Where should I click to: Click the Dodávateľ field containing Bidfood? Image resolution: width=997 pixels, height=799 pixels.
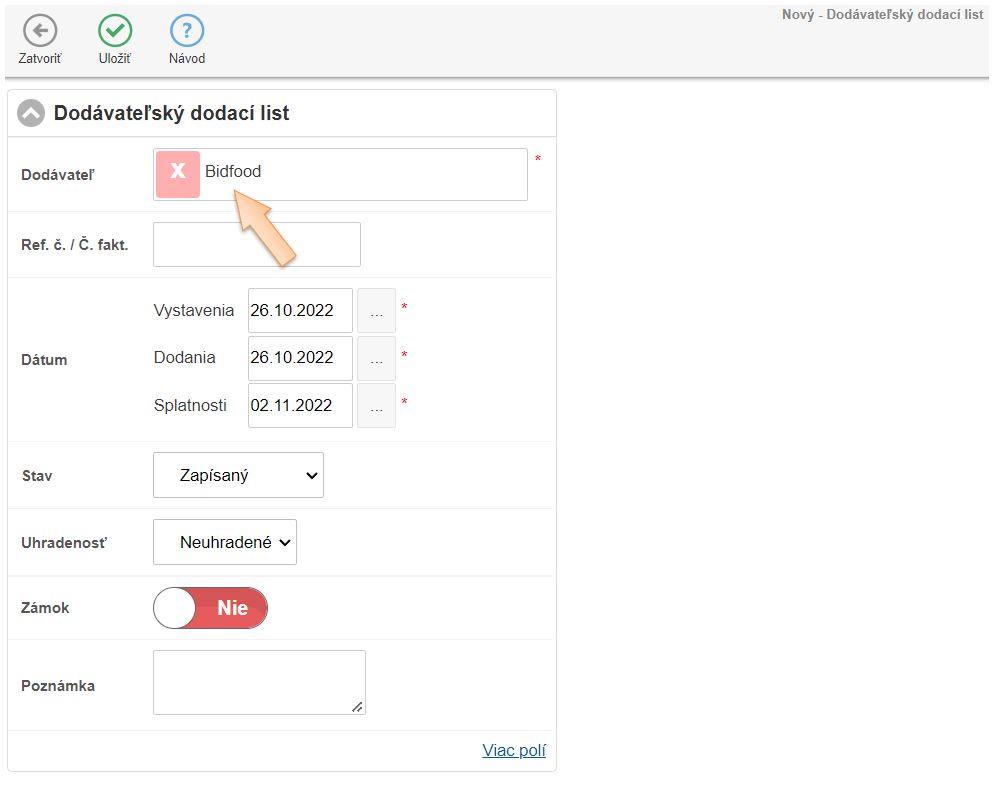(x=380, y=174)
